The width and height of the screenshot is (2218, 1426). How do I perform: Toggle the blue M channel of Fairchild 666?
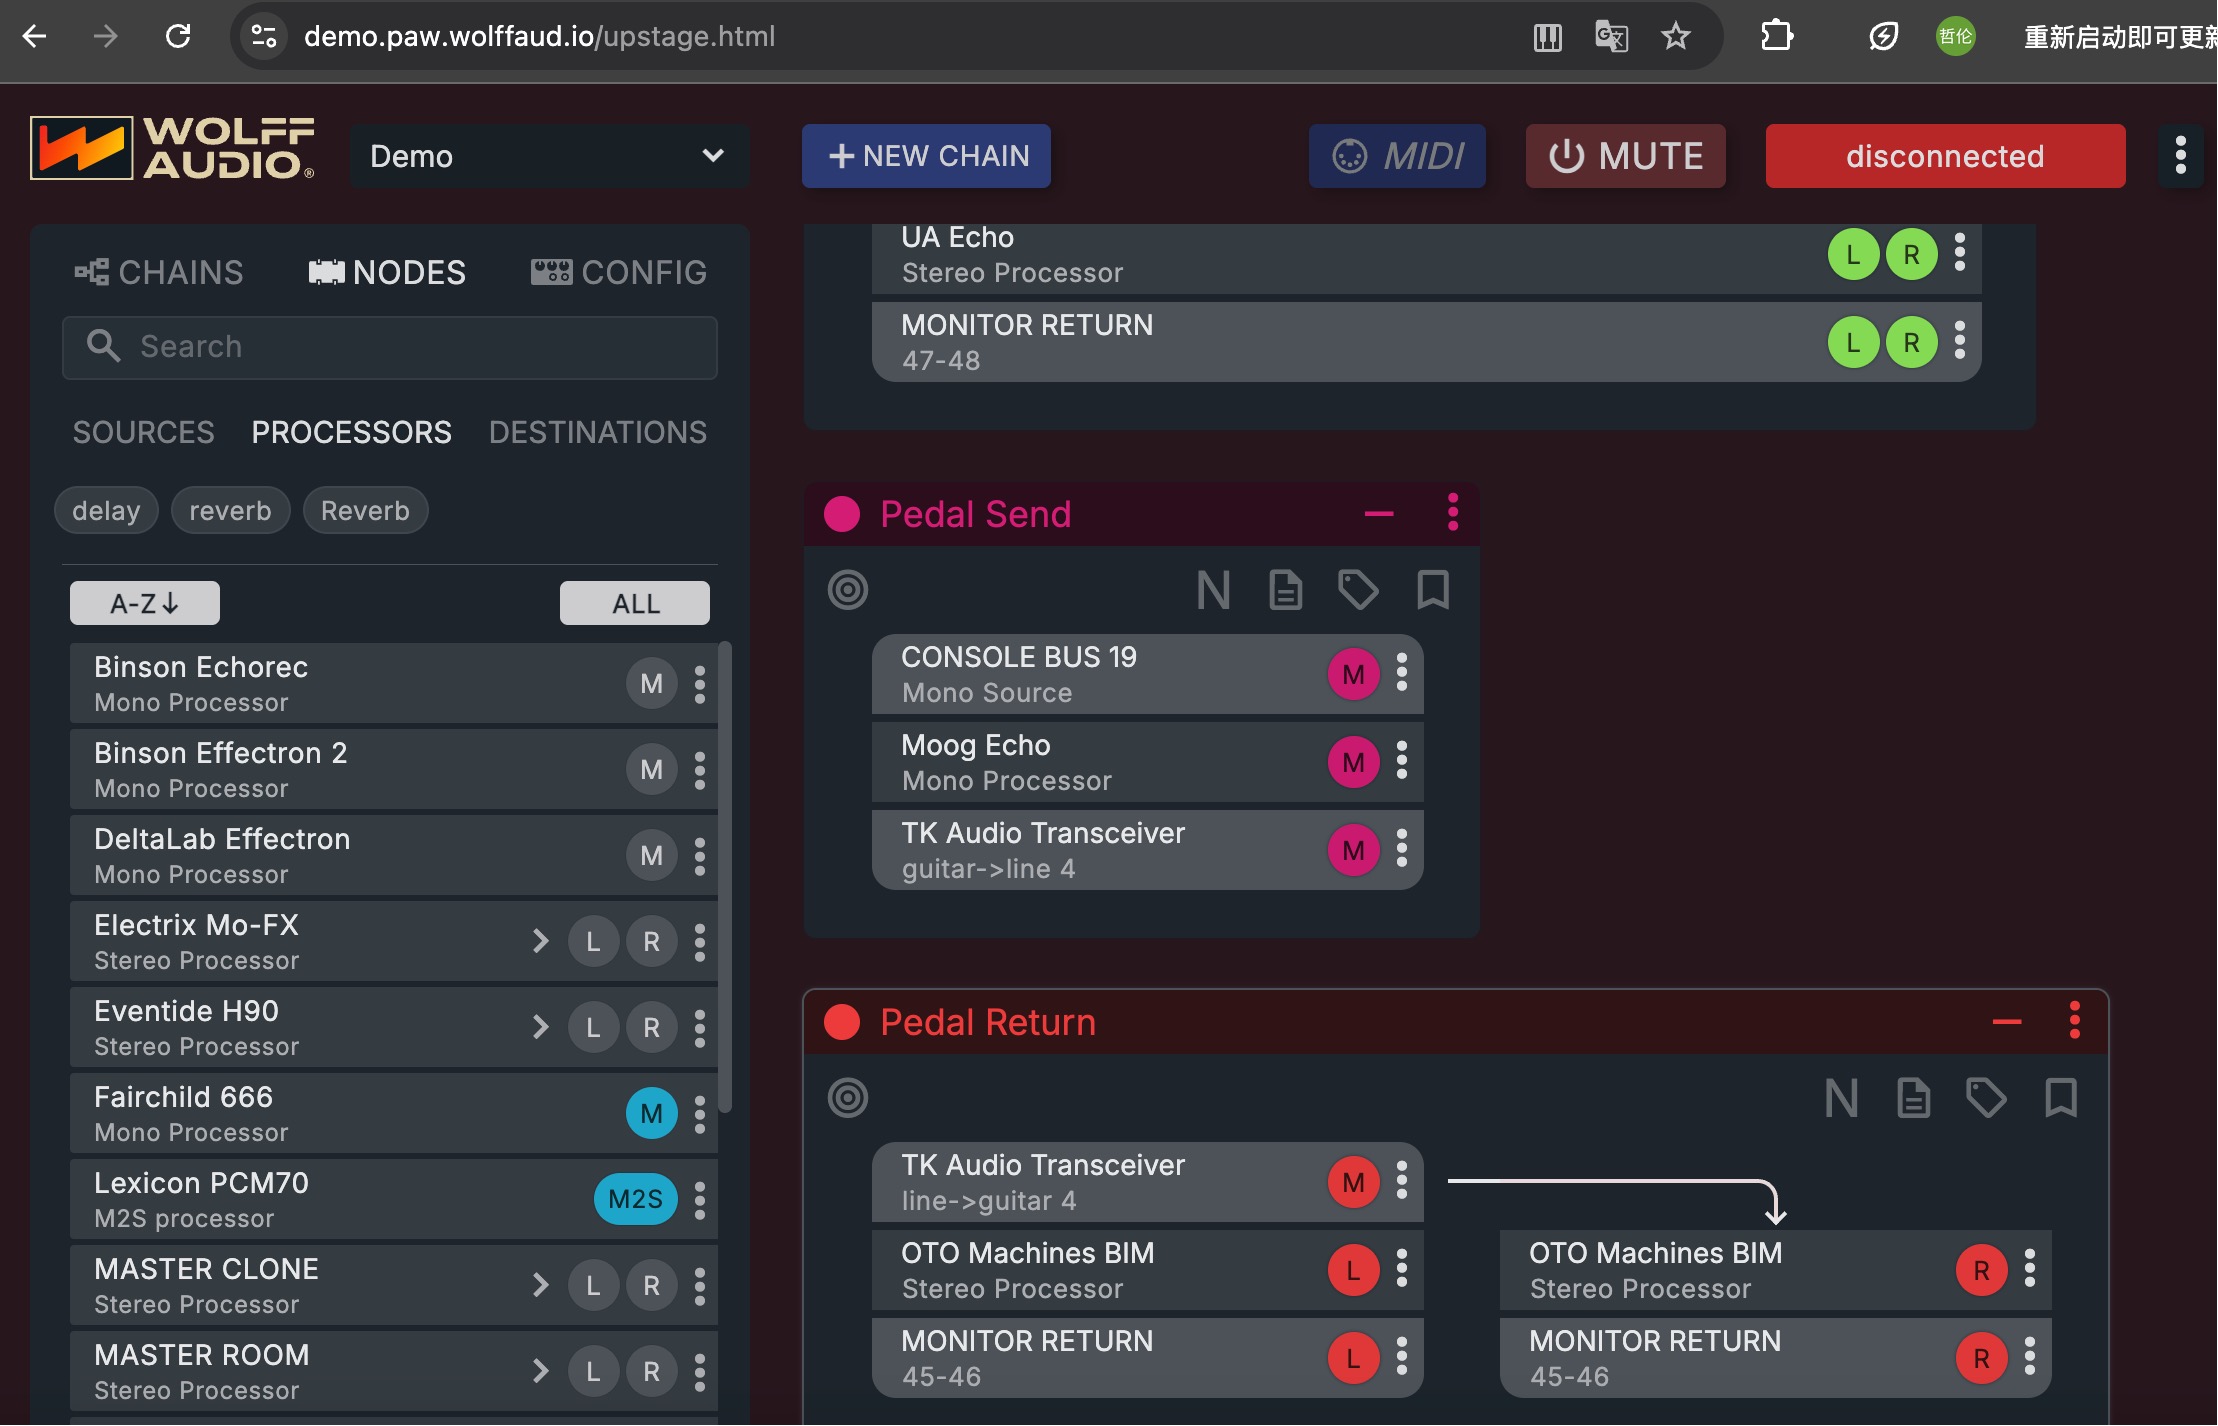[x=651, y=1114]
